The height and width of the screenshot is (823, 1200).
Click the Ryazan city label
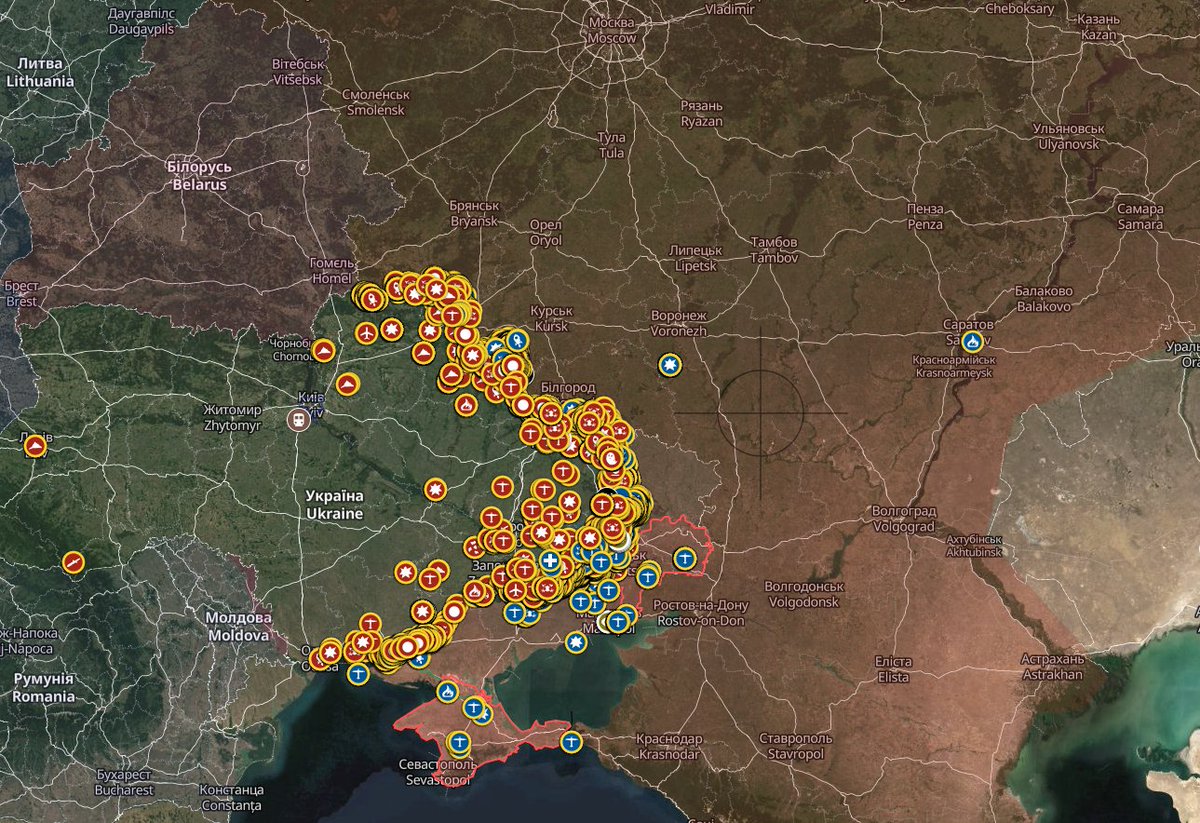coord(701,113)
